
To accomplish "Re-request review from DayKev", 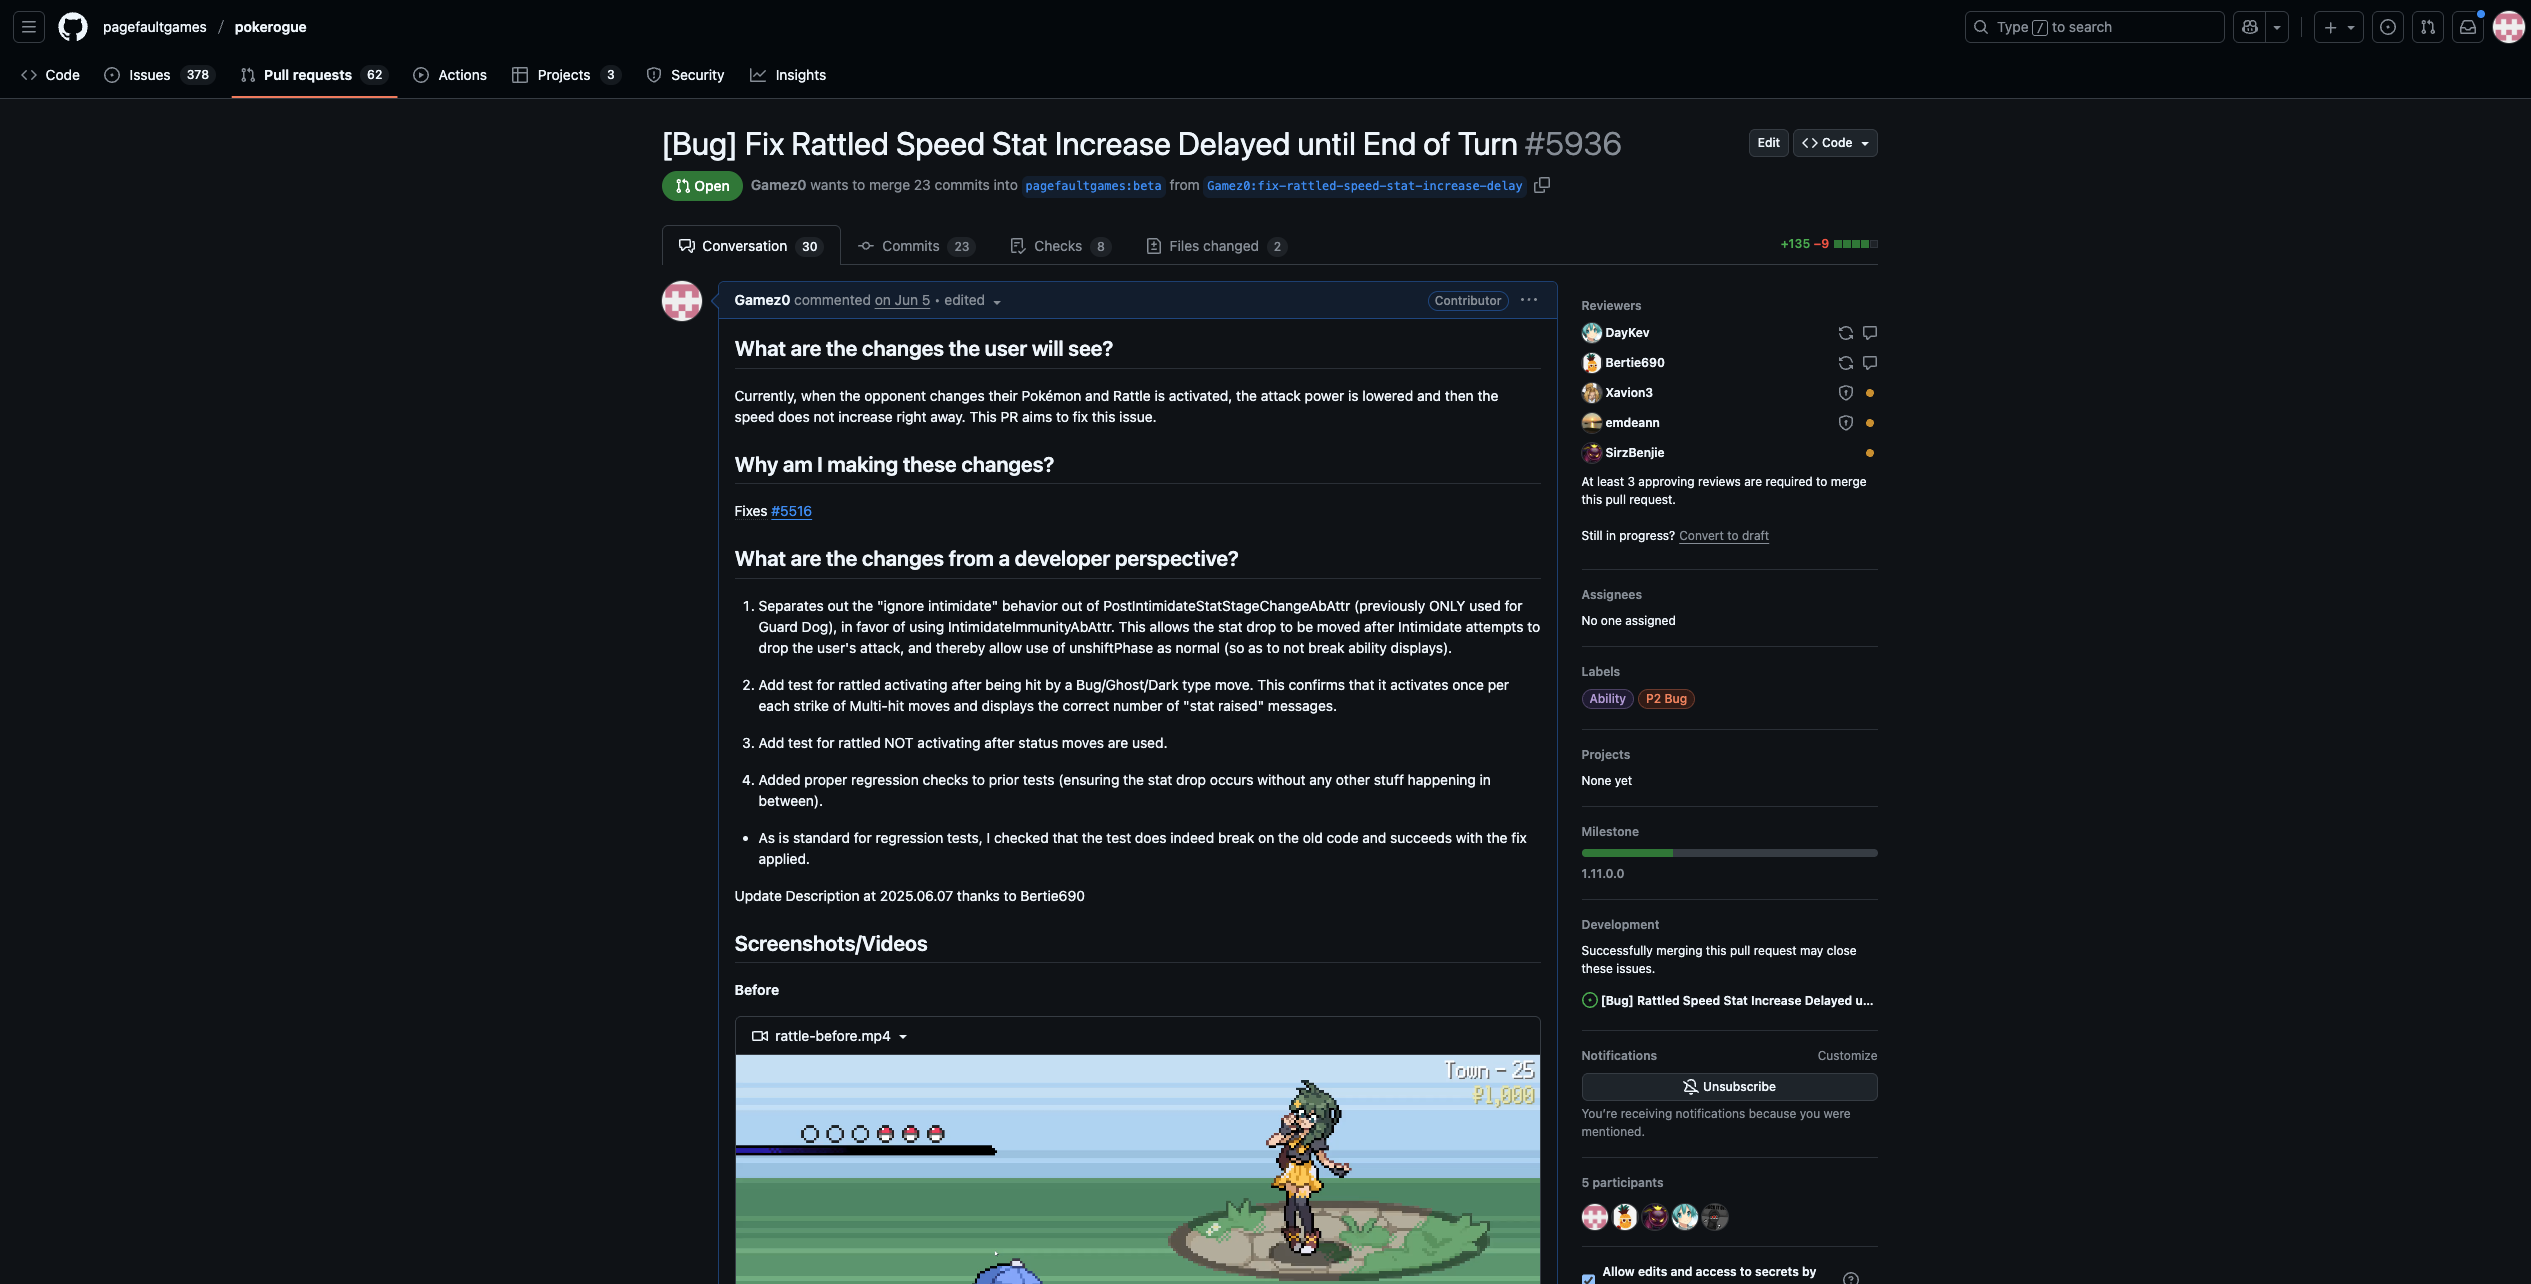I will coord(1845,333).
